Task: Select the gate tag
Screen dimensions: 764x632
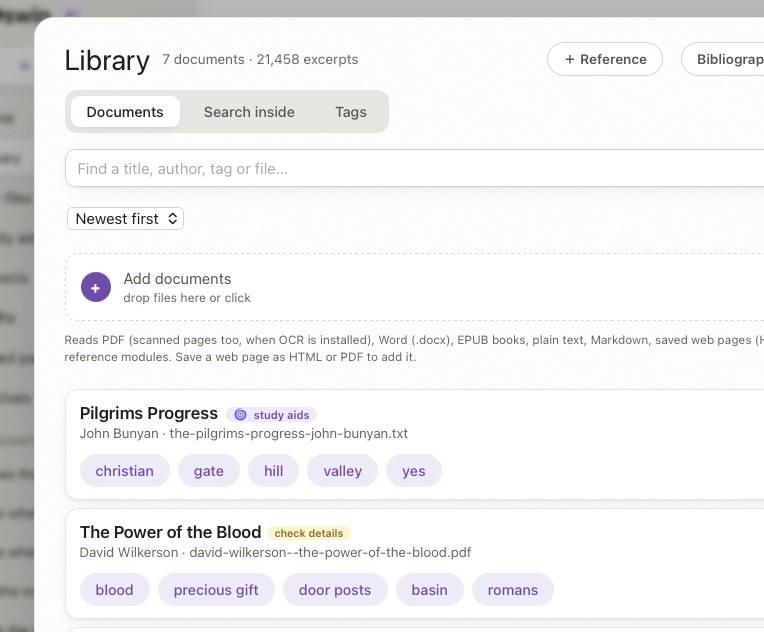Action: 209,471
